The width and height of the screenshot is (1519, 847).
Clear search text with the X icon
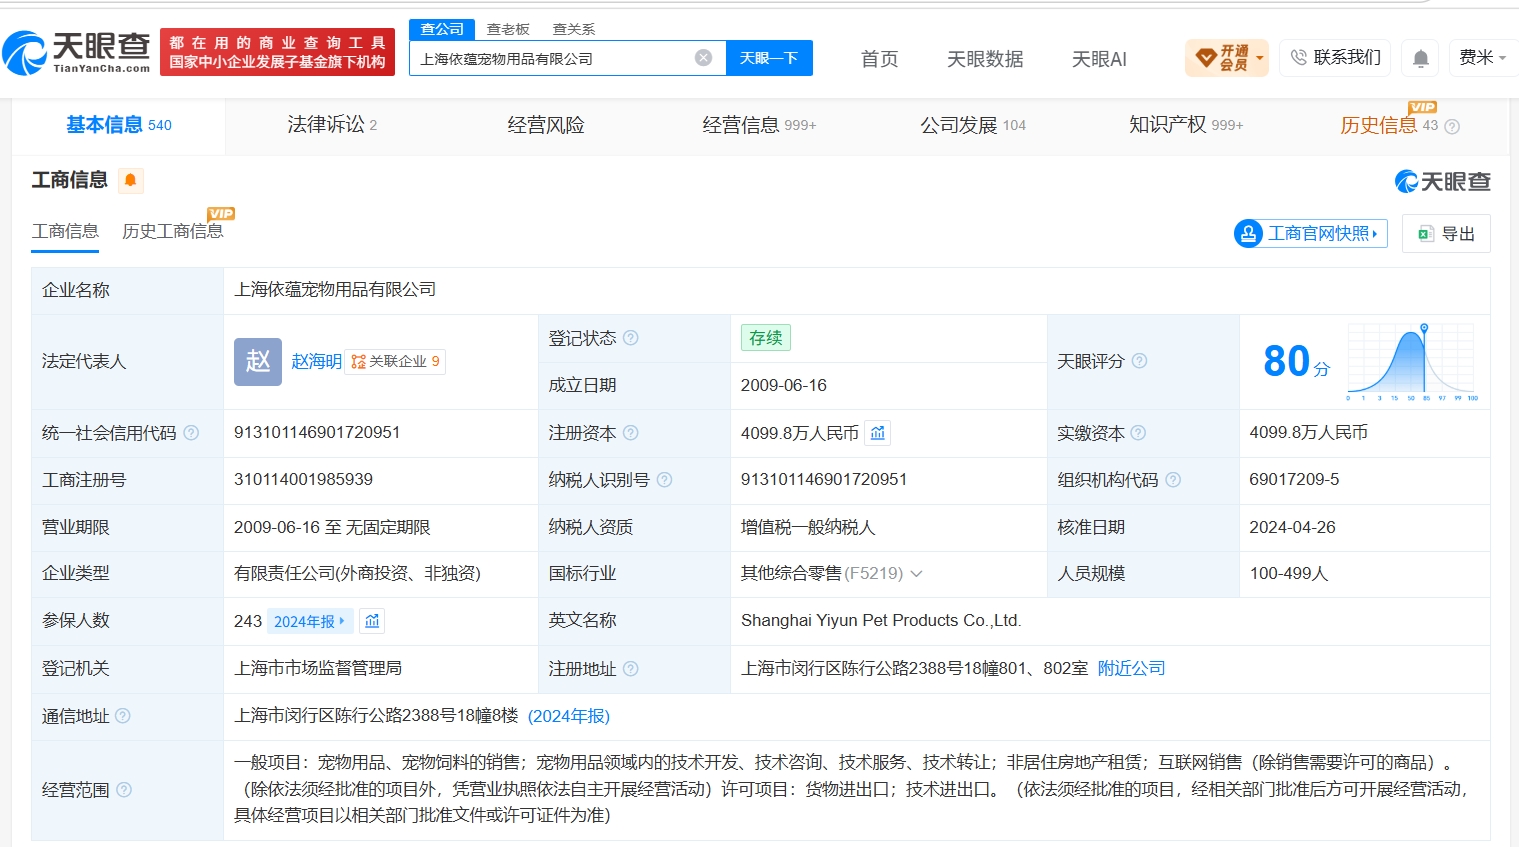[x=704, y=58]
